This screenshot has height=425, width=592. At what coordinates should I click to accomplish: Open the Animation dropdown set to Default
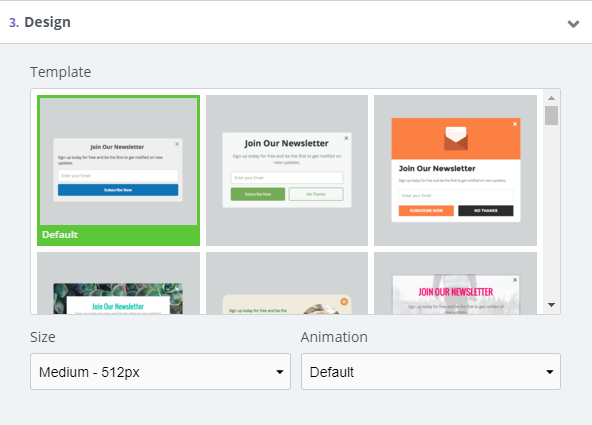pyautogui.click(x=431, y=371)
